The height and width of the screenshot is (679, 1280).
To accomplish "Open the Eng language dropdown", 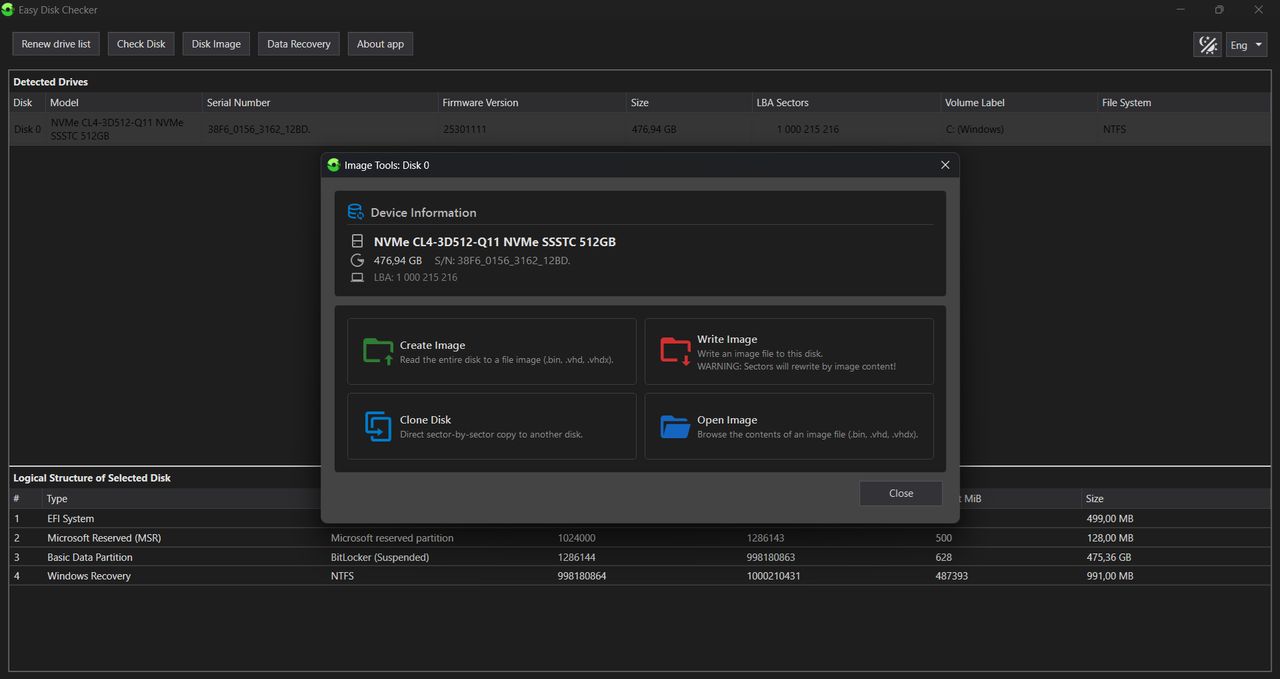I will point(1246,45).
